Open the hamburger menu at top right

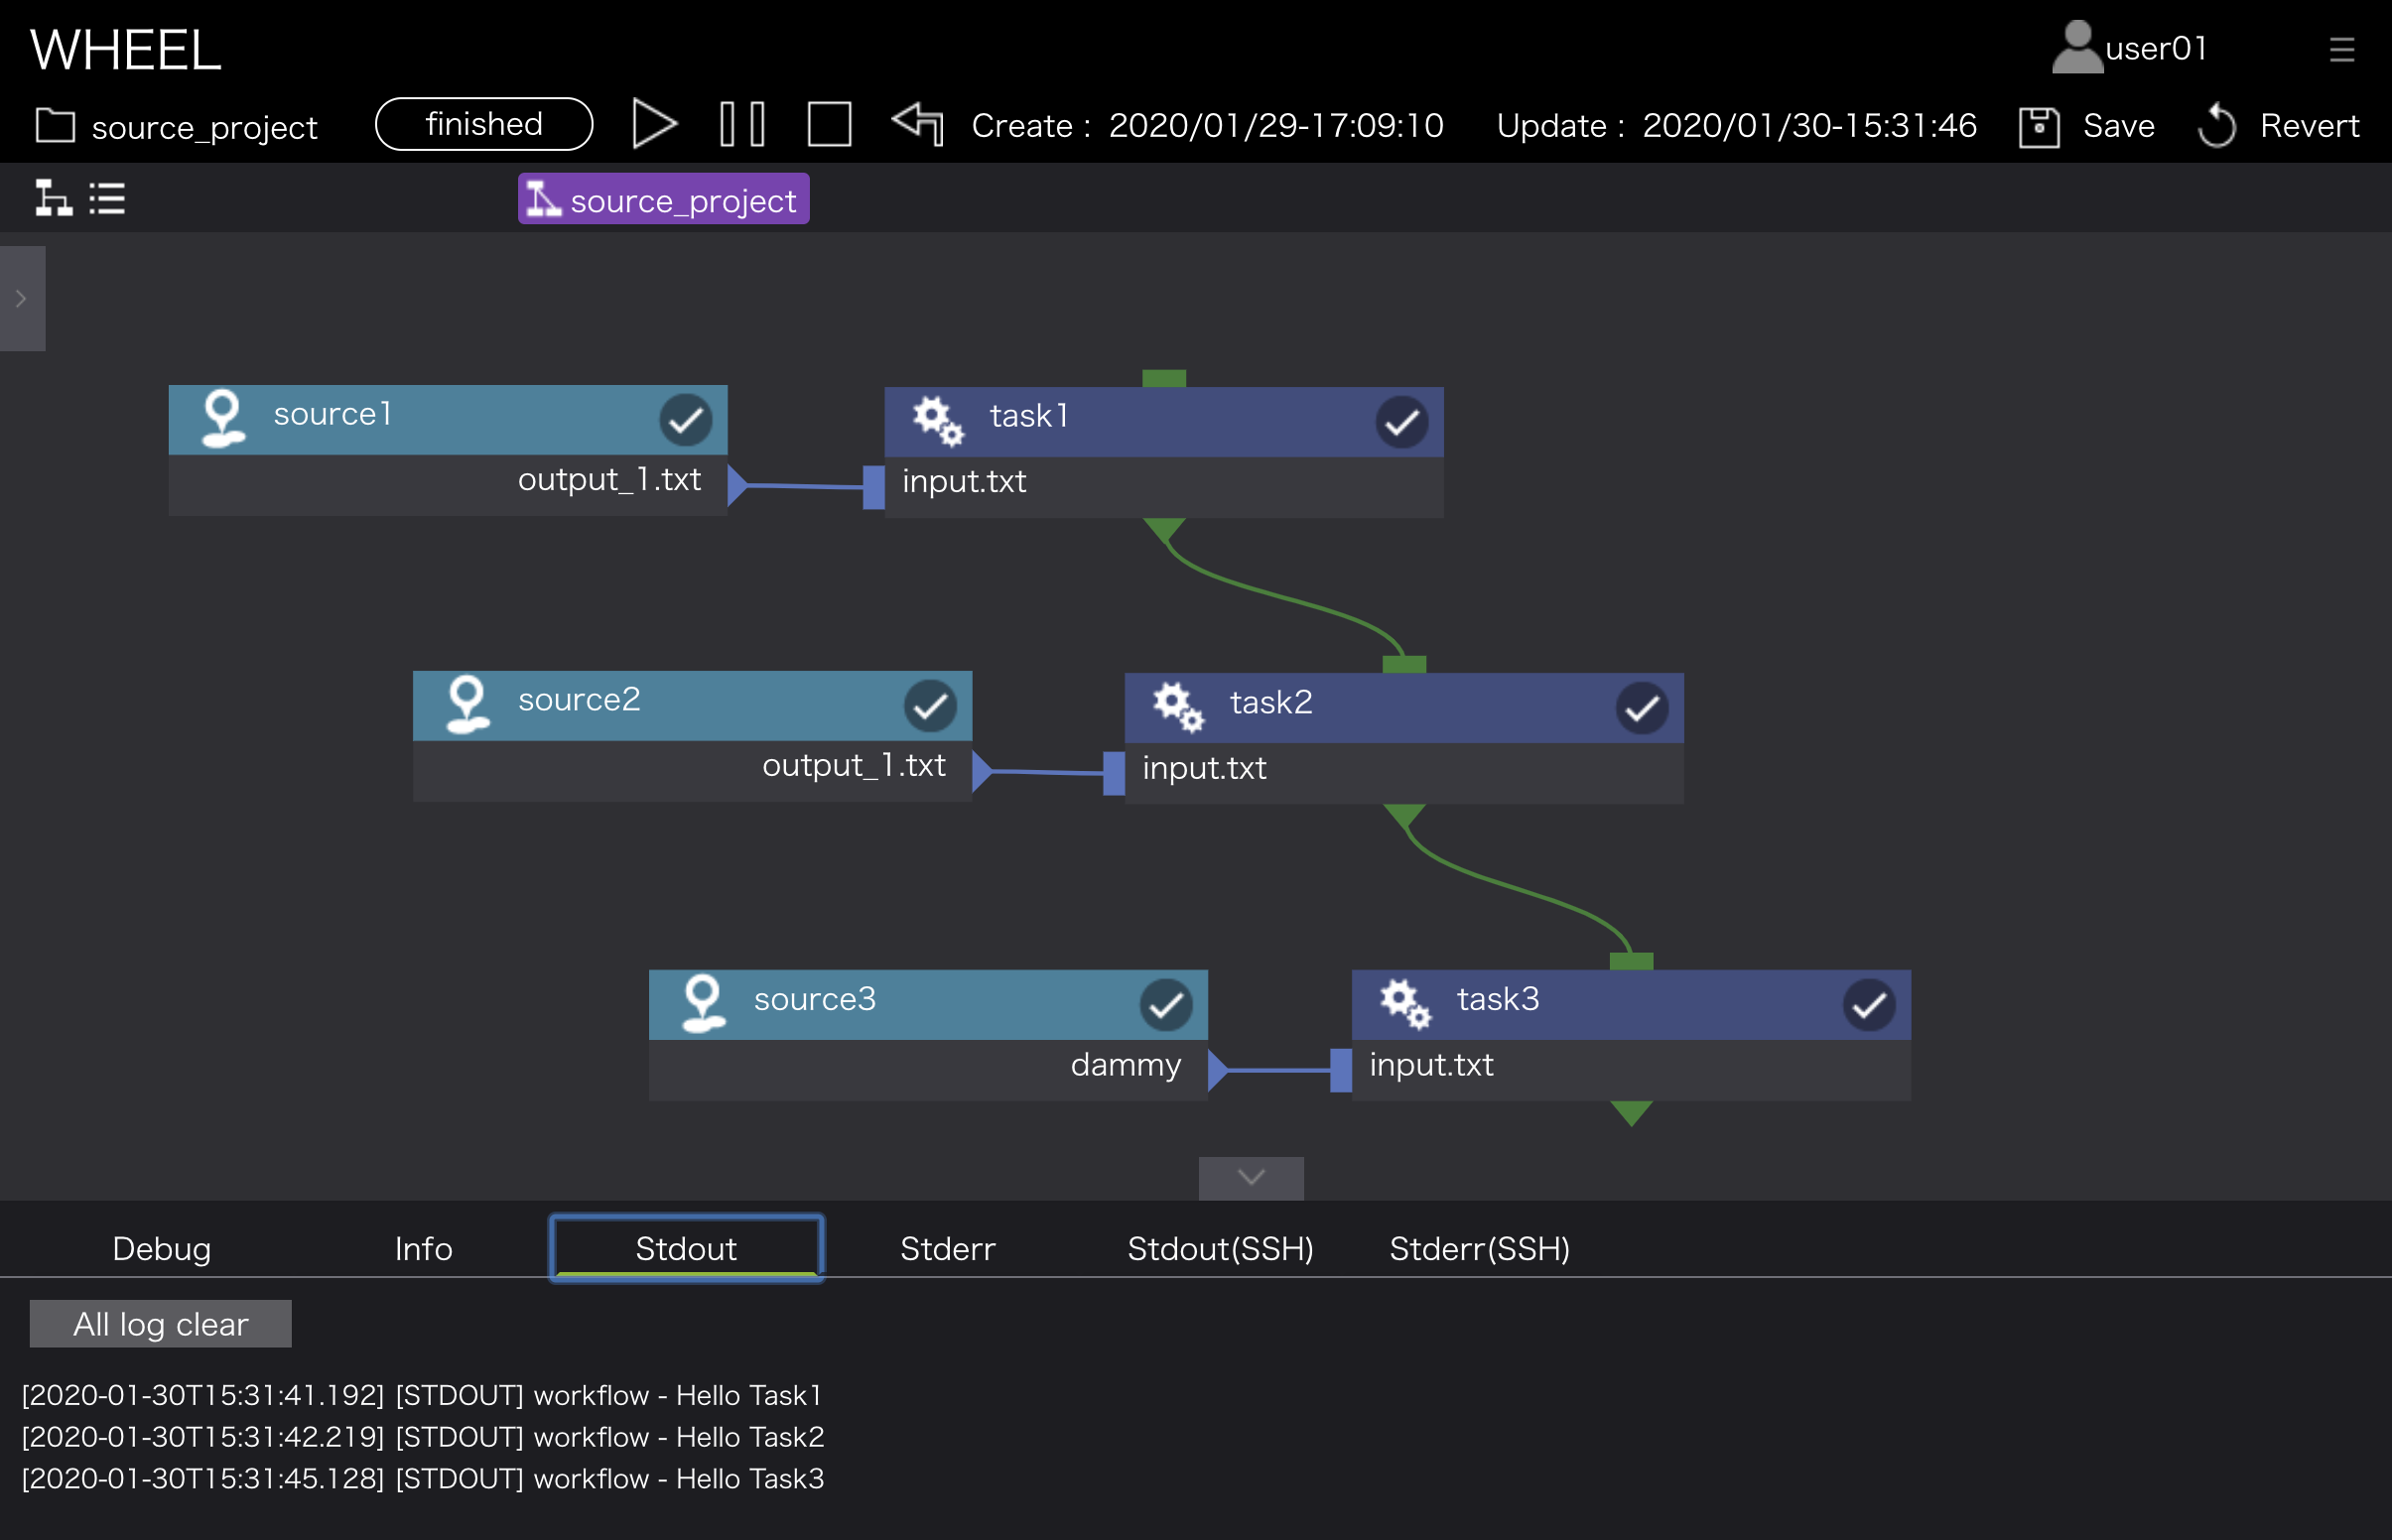click(2341, 49)
